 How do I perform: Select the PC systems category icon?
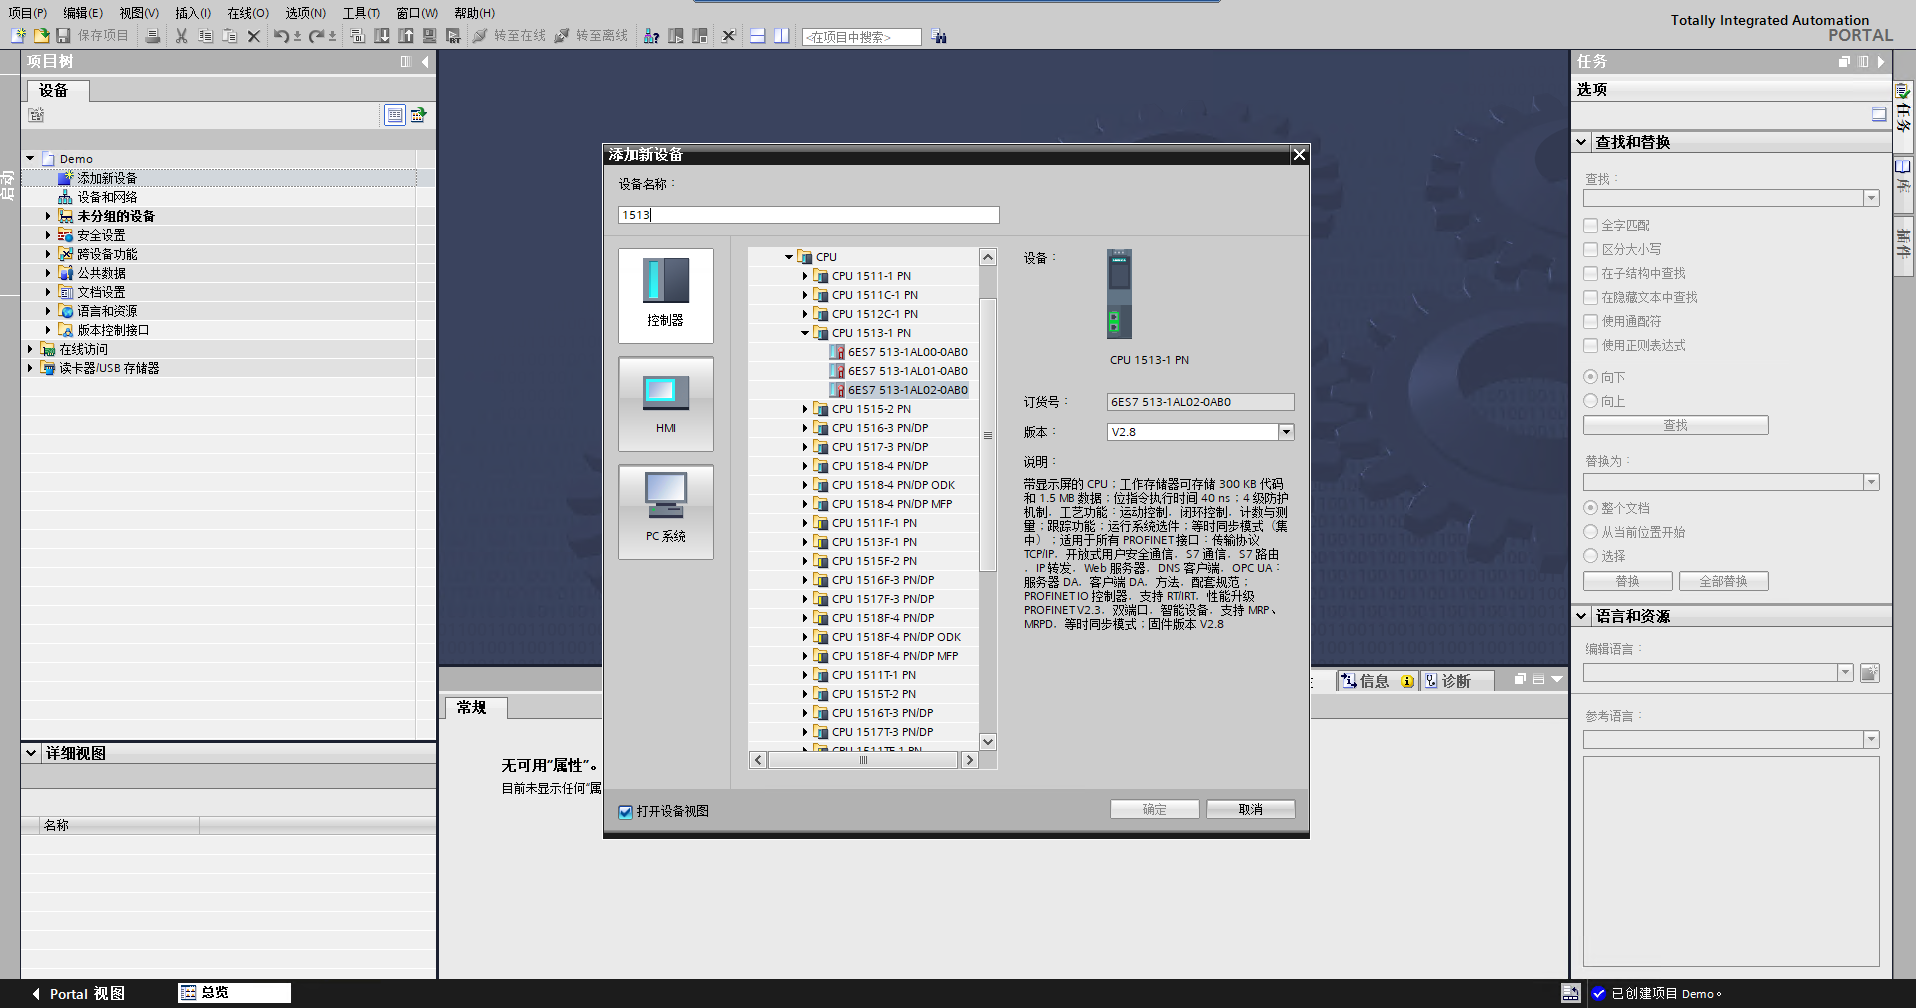tap(666, 511)
